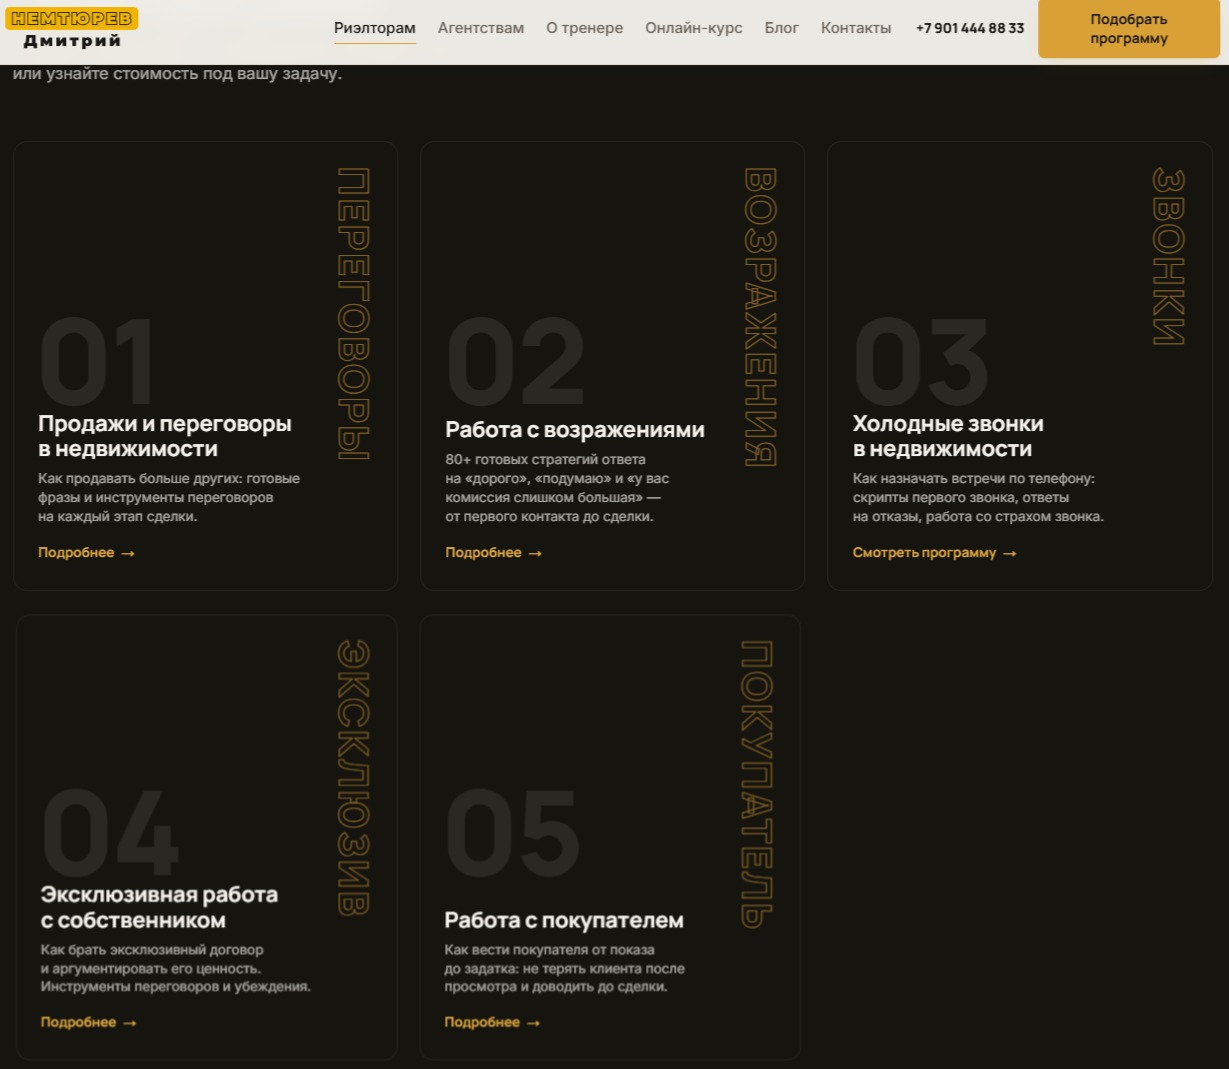Click description text 'Как брать эксклюзивный договор'
The width and height of the screenshot is (1229, 1069).
tap(176, 968)
